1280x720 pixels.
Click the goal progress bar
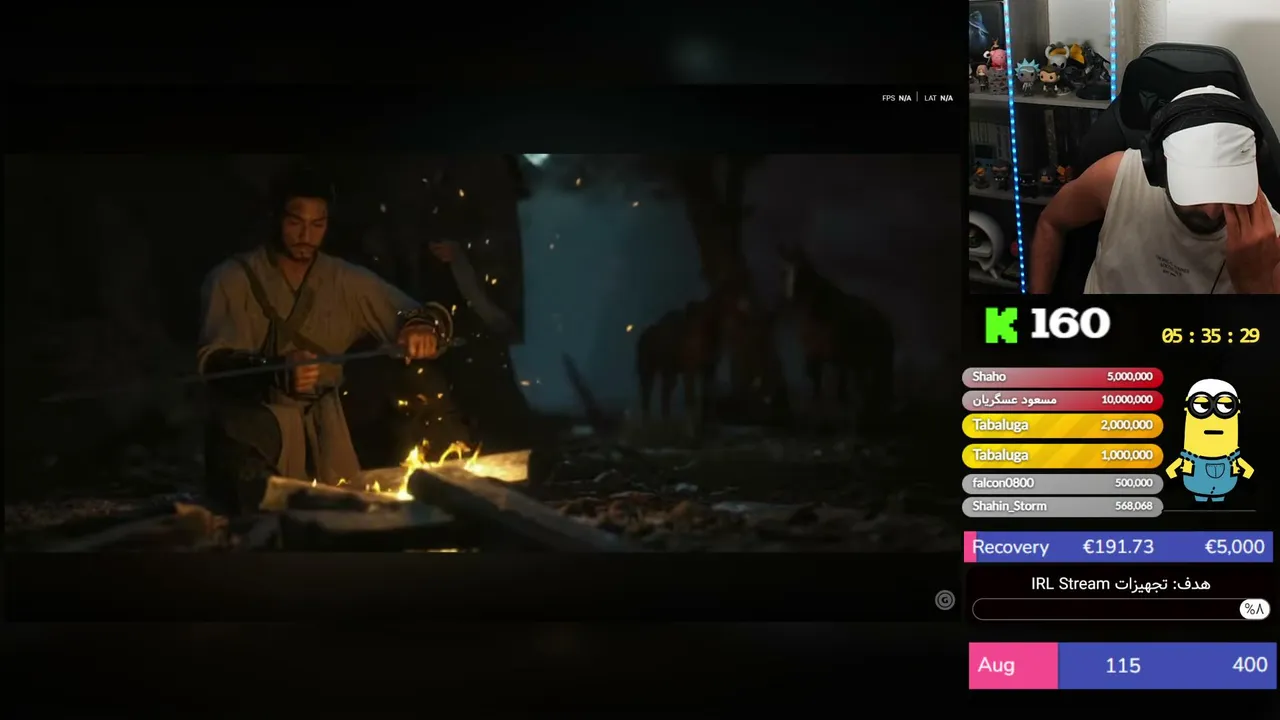pos(1121,609)
